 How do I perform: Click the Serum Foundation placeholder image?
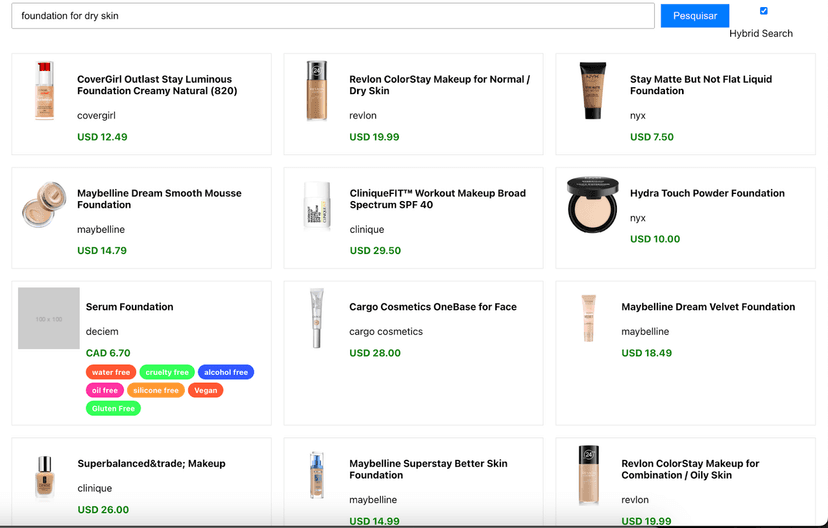coord(49,318)
